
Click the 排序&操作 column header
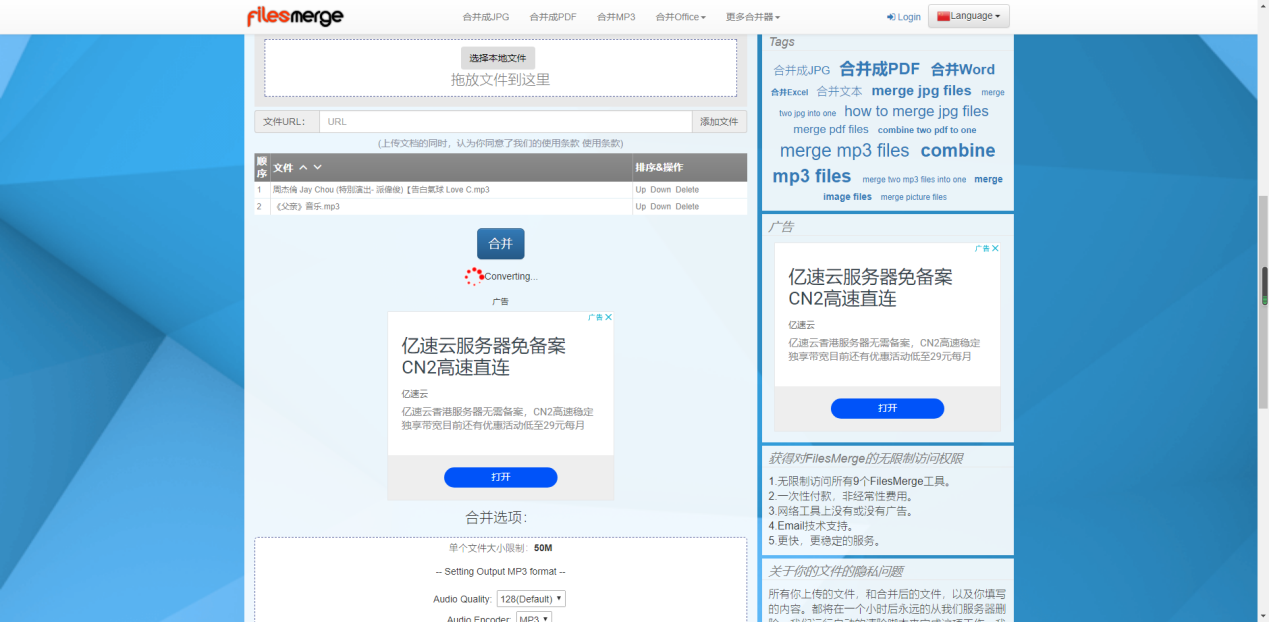659,167
